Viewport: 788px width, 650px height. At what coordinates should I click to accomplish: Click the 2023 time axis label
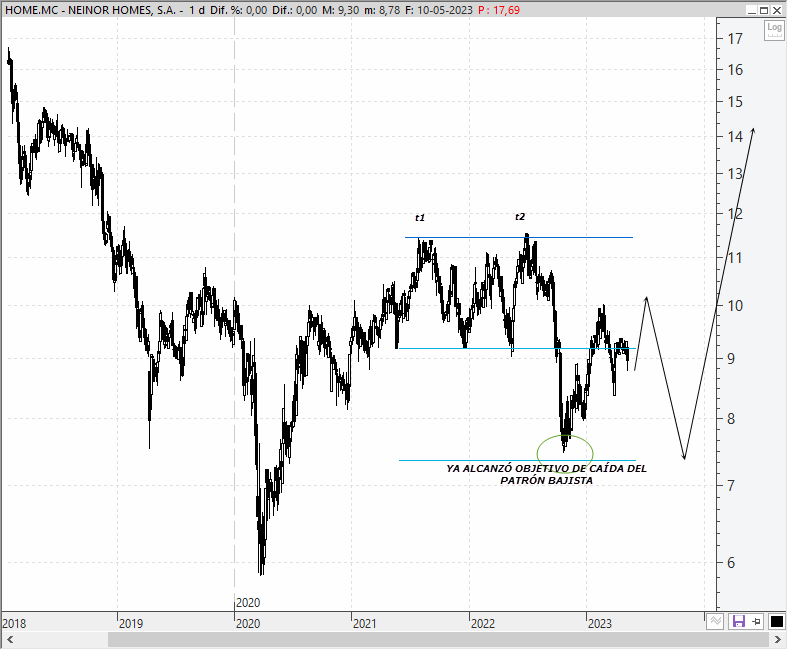(600, 623)
